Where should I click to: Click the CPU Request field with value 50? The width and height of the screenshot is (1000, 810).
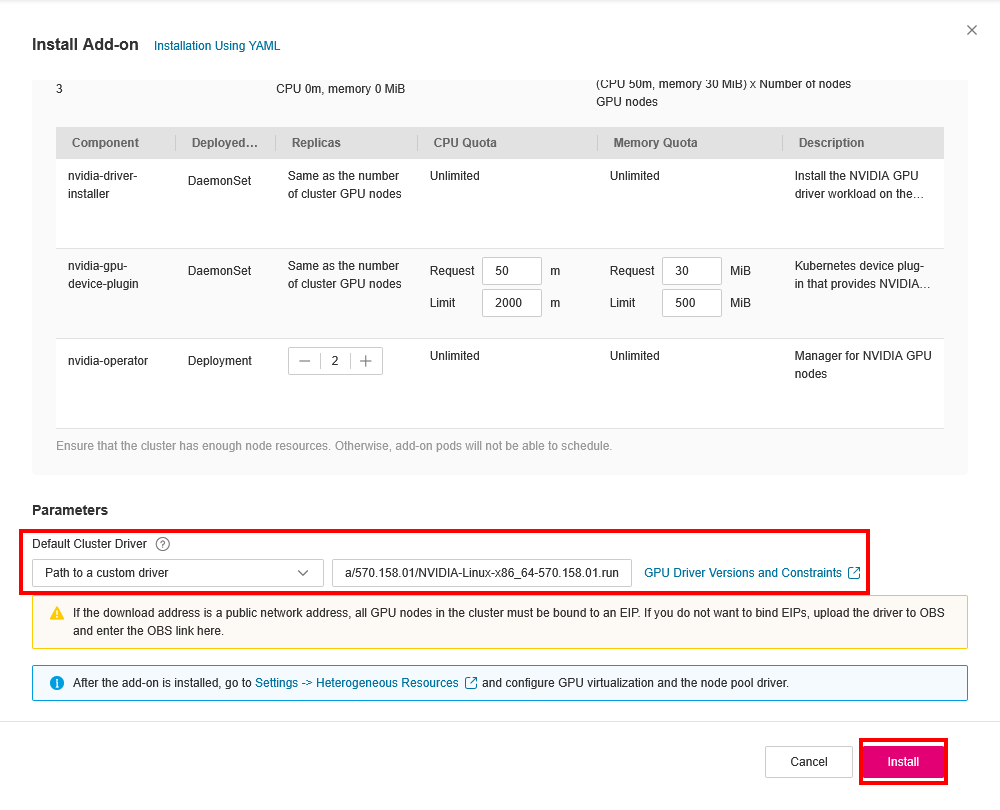point(511,271)
